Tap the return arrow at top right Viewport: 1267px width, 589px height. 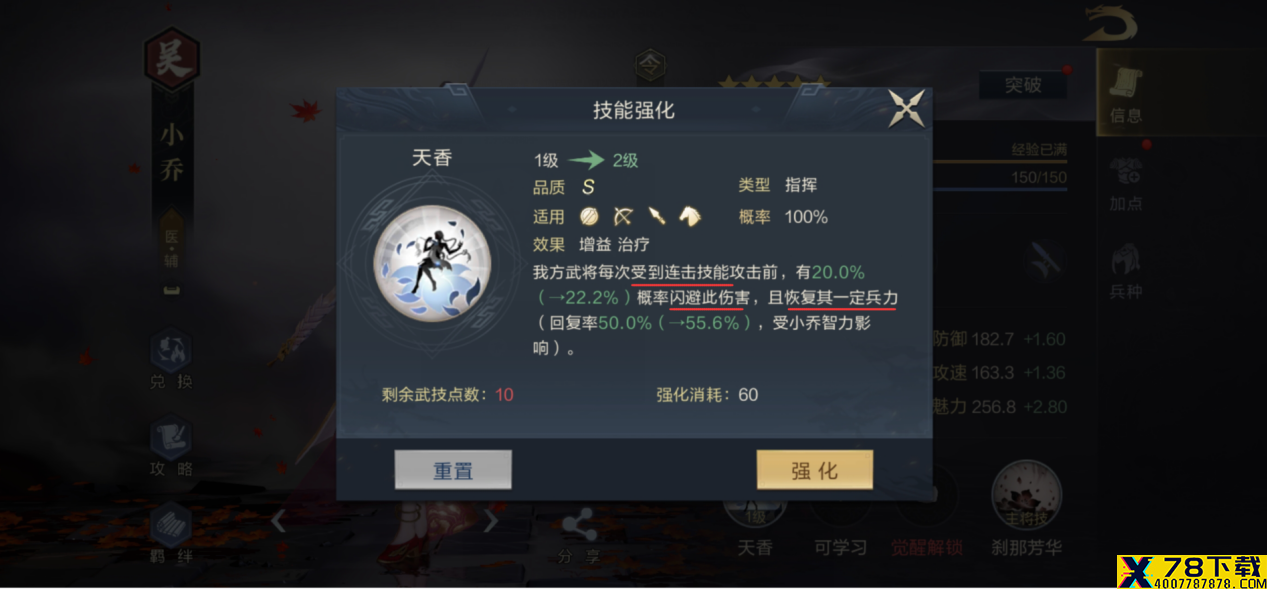pyautogui.click(x=1113, y=24)
